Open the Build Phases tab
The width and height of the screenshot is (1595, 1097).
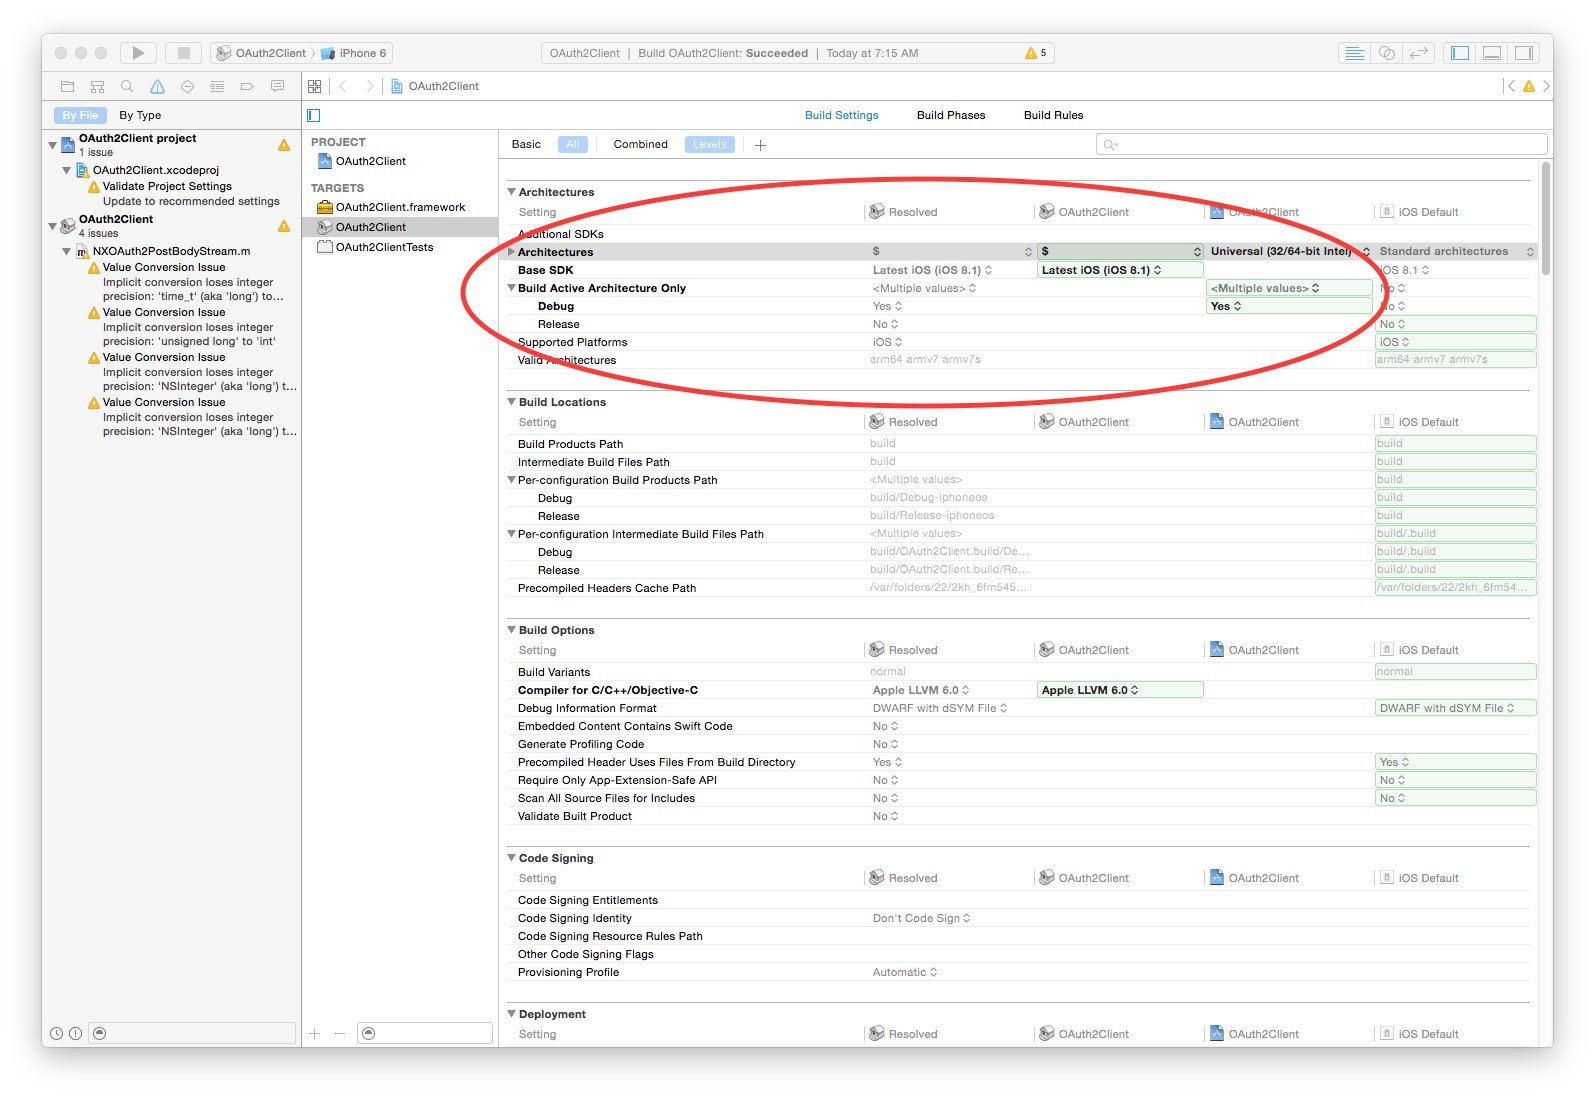coord(951,115)
